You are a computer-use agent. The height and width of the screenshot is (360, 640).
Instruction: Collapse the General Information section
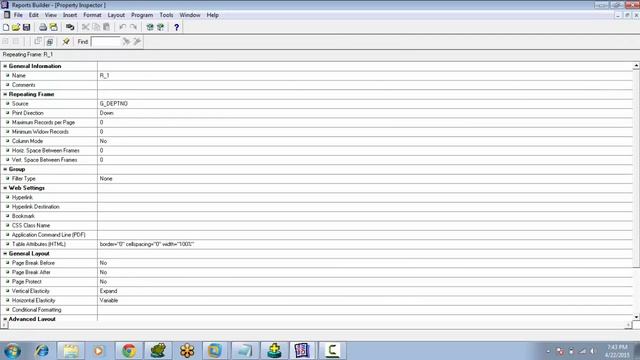coord(5,66)
